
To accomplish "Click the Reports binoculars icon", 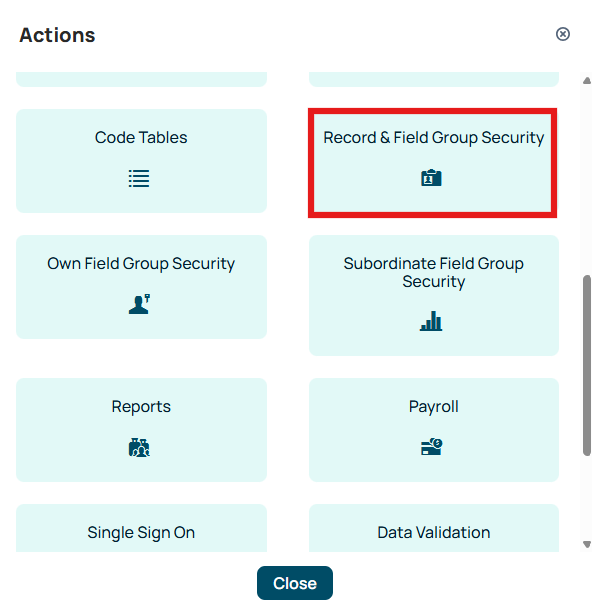I will [139, 447].
